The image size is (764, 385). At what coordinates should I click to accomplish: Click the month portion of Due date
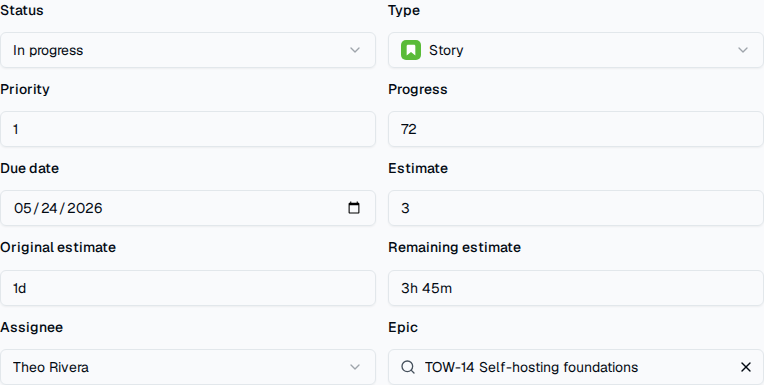(x=22, y=208)
